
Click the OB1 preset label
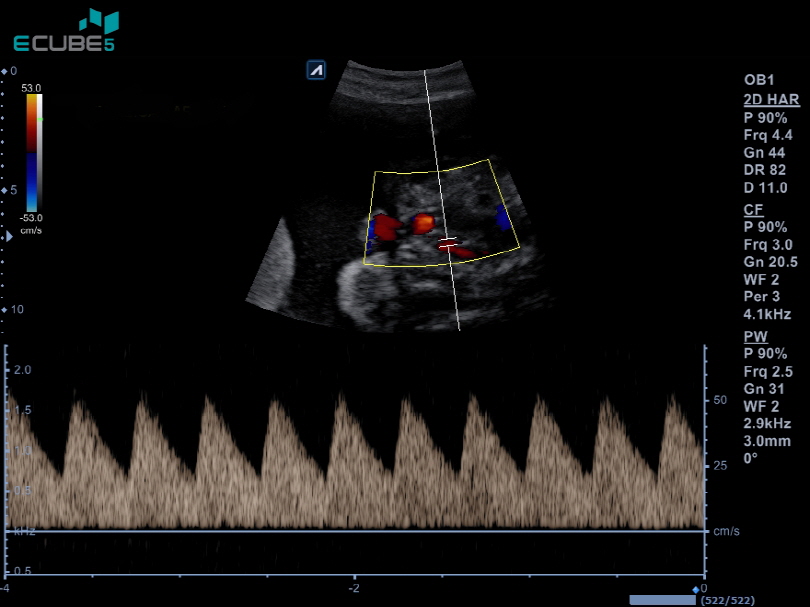click(x=760, y=79)
